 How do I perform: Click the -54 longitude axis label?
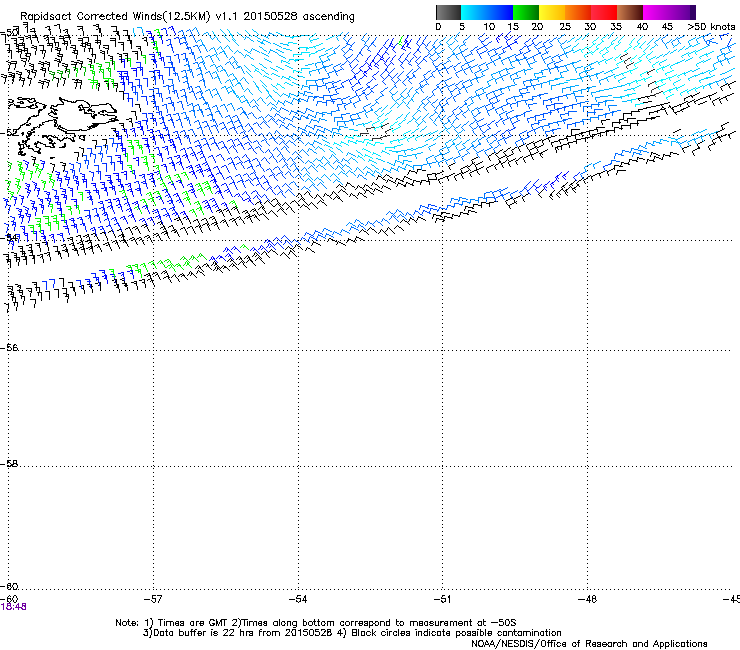click(298, 599)
